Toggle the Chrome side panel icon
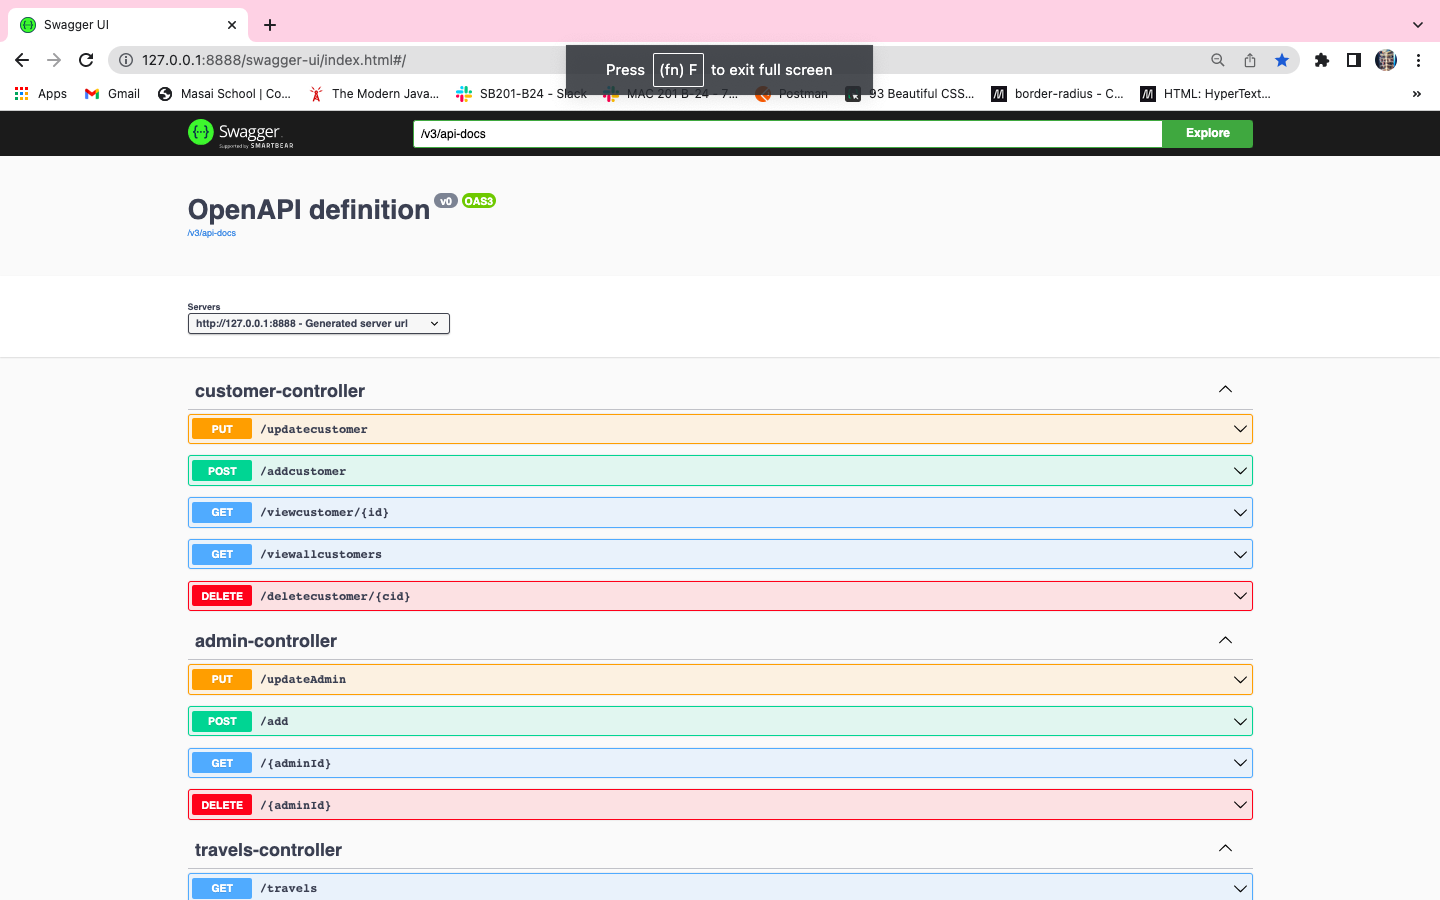 click(1354, 60)
